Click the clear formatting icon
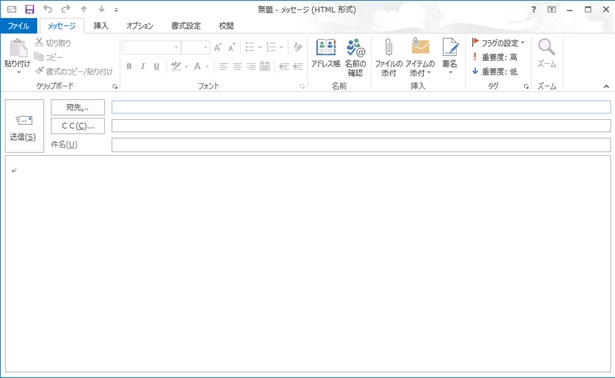Viewport: 615px width, 378px height. point(298,47)
